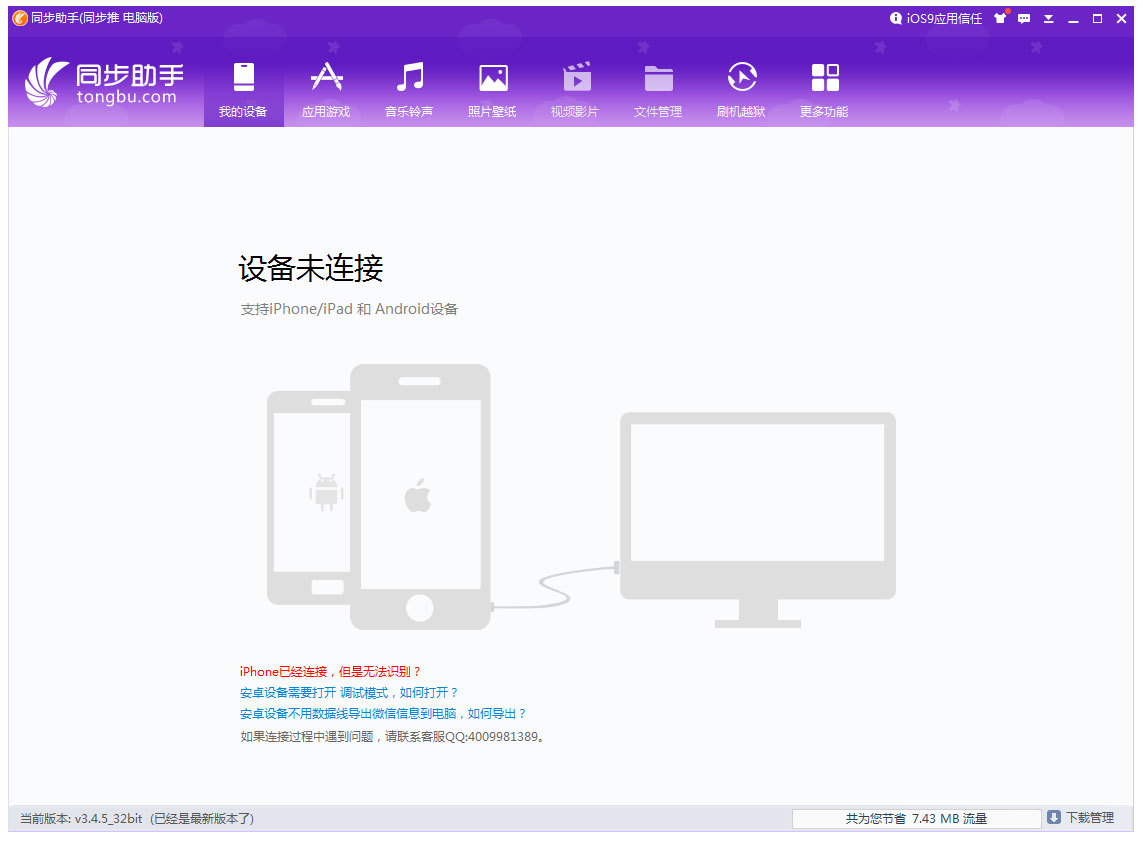
Task: Click the tongbu.com logo
Action: pyautogui.click(x=103, y=82)
